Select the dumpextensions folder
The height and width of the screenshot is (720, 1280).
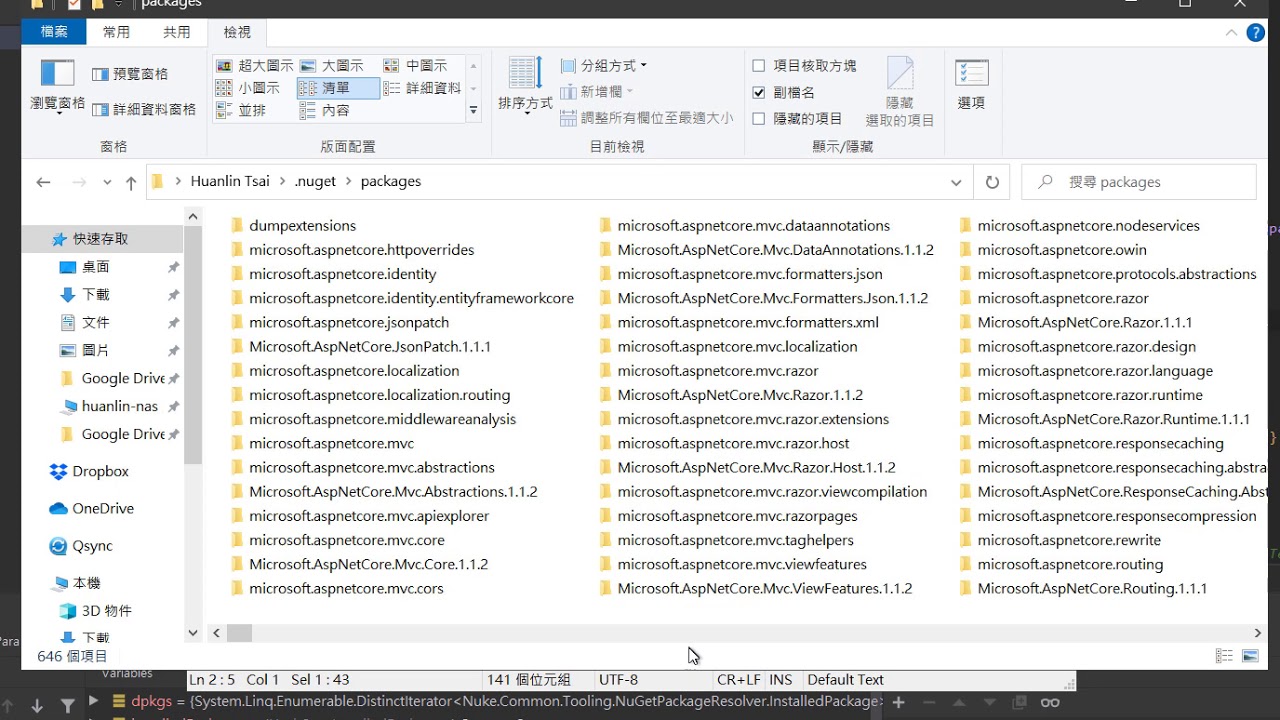tap(293, 226)
